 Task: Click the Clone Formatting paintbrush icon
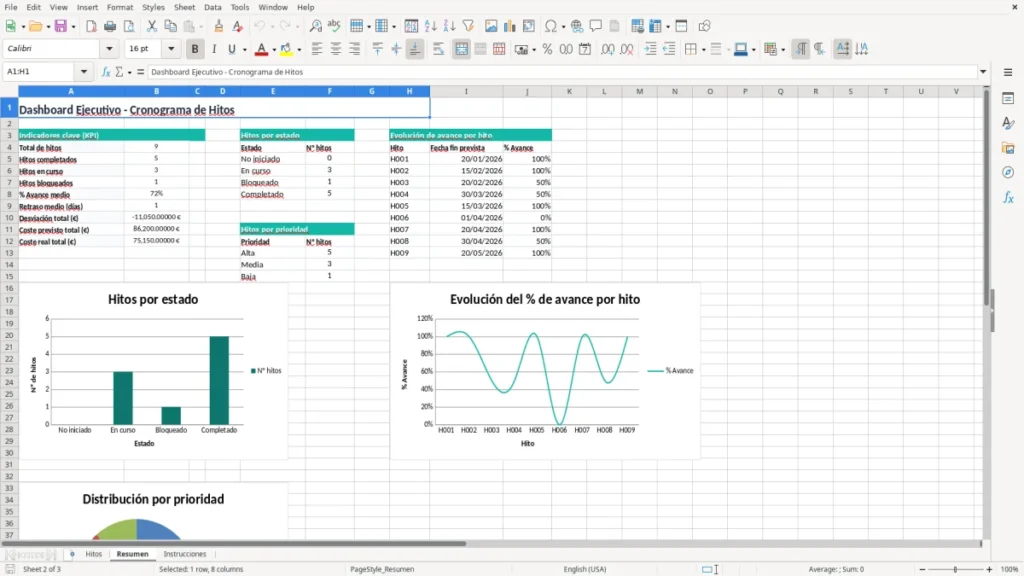(219, 26)
